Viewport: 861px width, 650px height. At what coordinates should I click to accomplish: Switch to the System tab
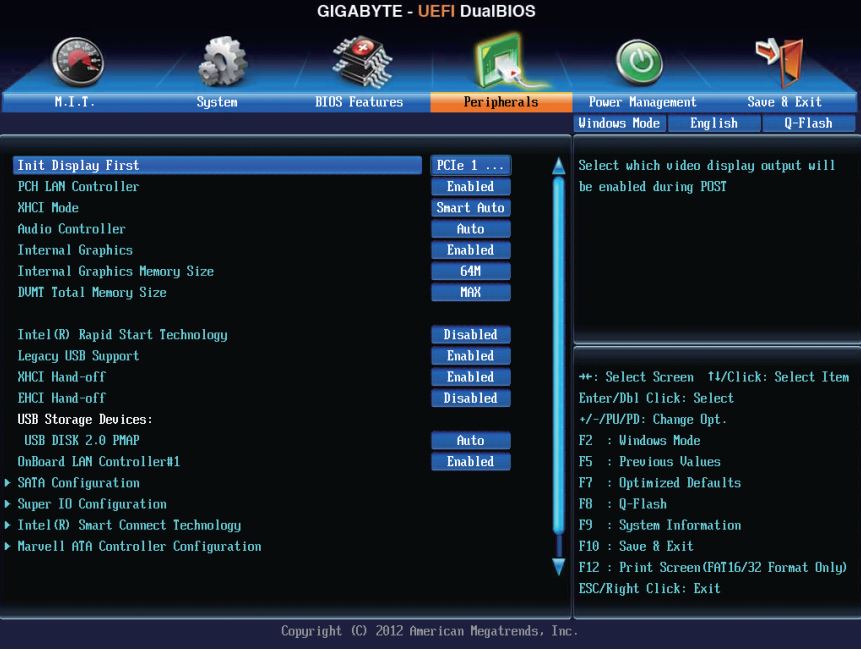point(217,102)
